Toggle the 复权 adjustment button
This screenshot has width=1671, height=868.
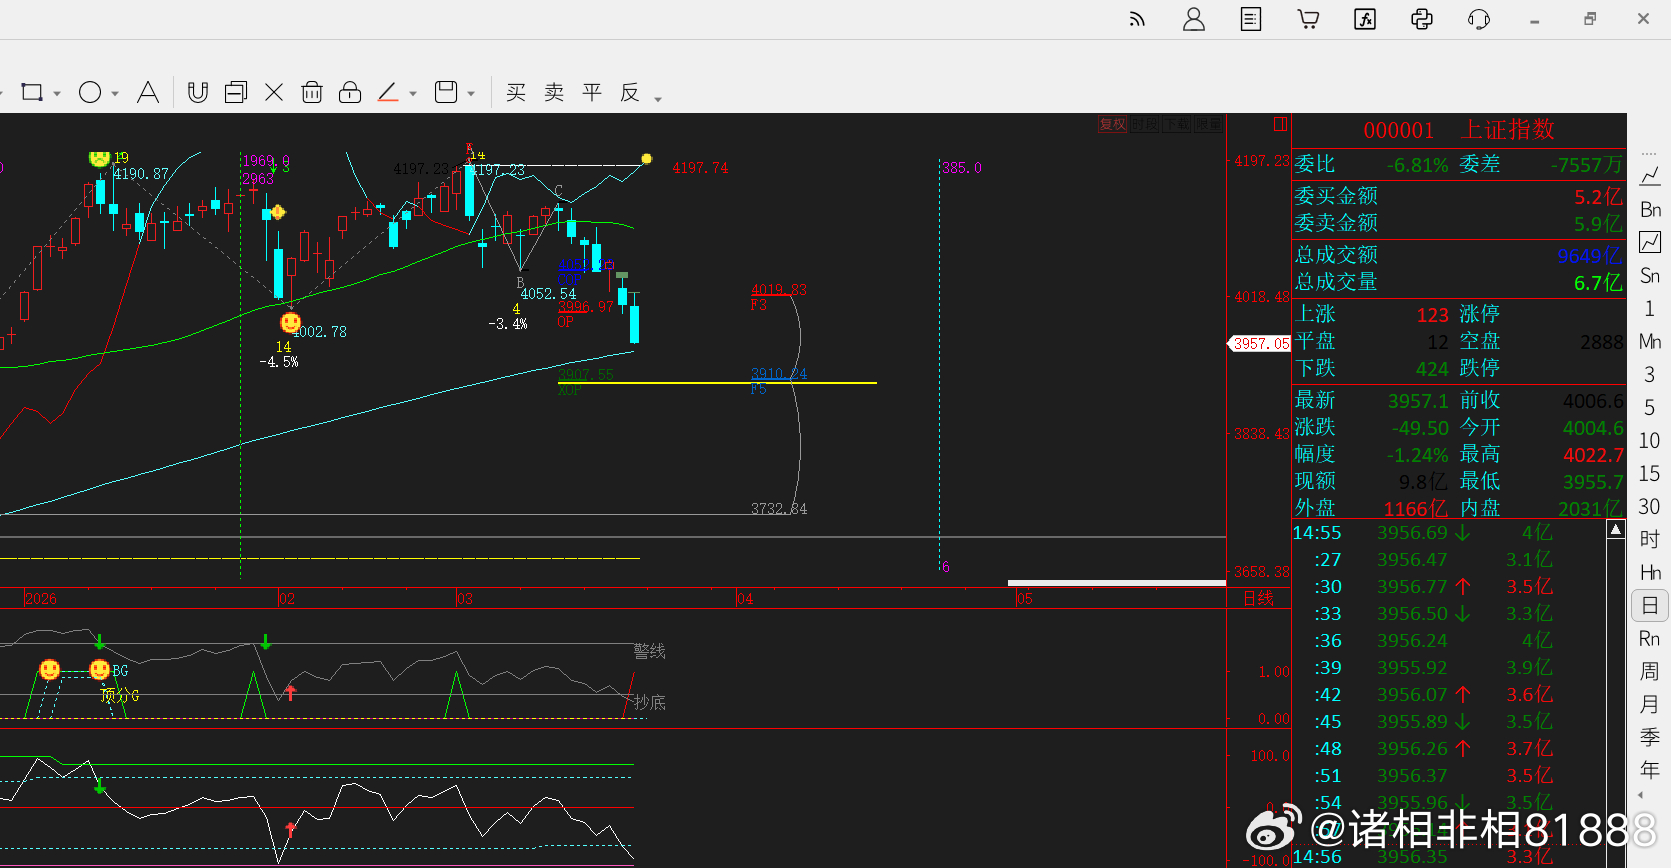(x=1112, y=124)
